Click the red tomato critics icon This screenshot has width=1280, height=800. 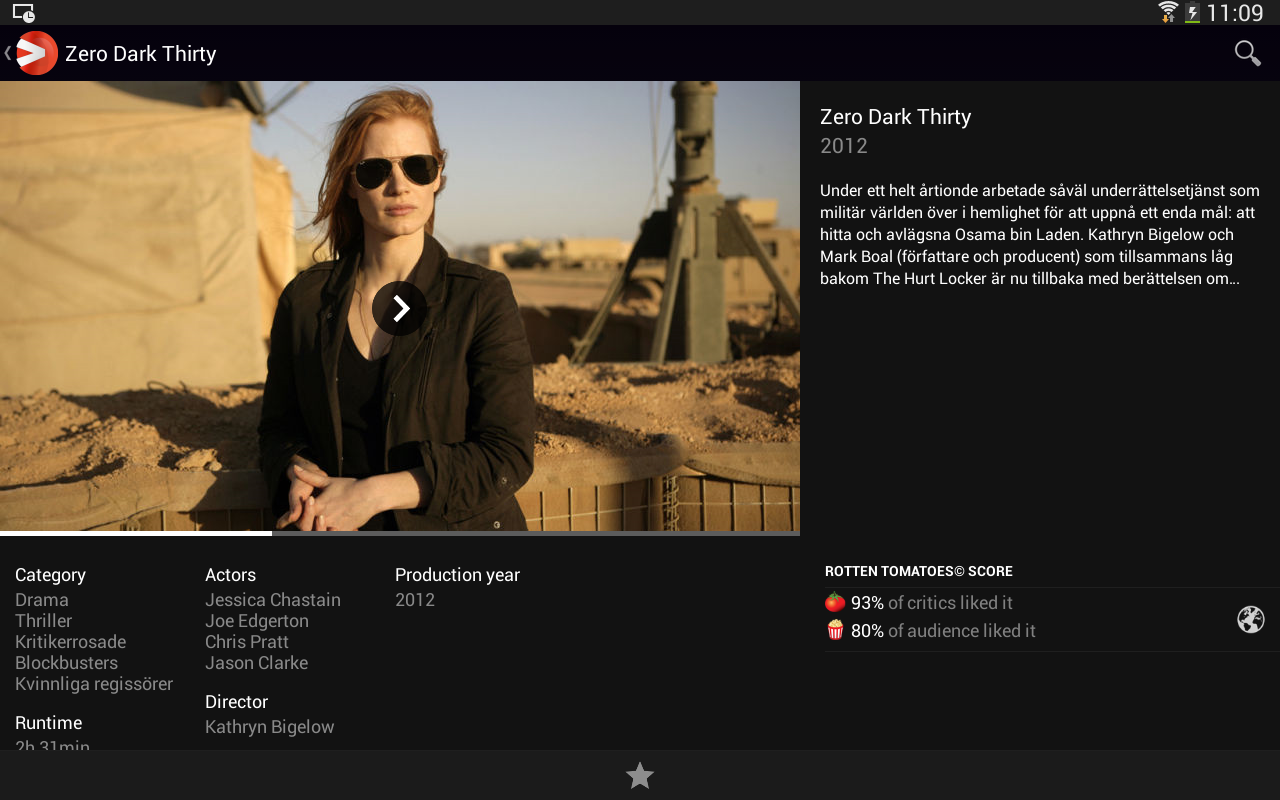[835, 602]
